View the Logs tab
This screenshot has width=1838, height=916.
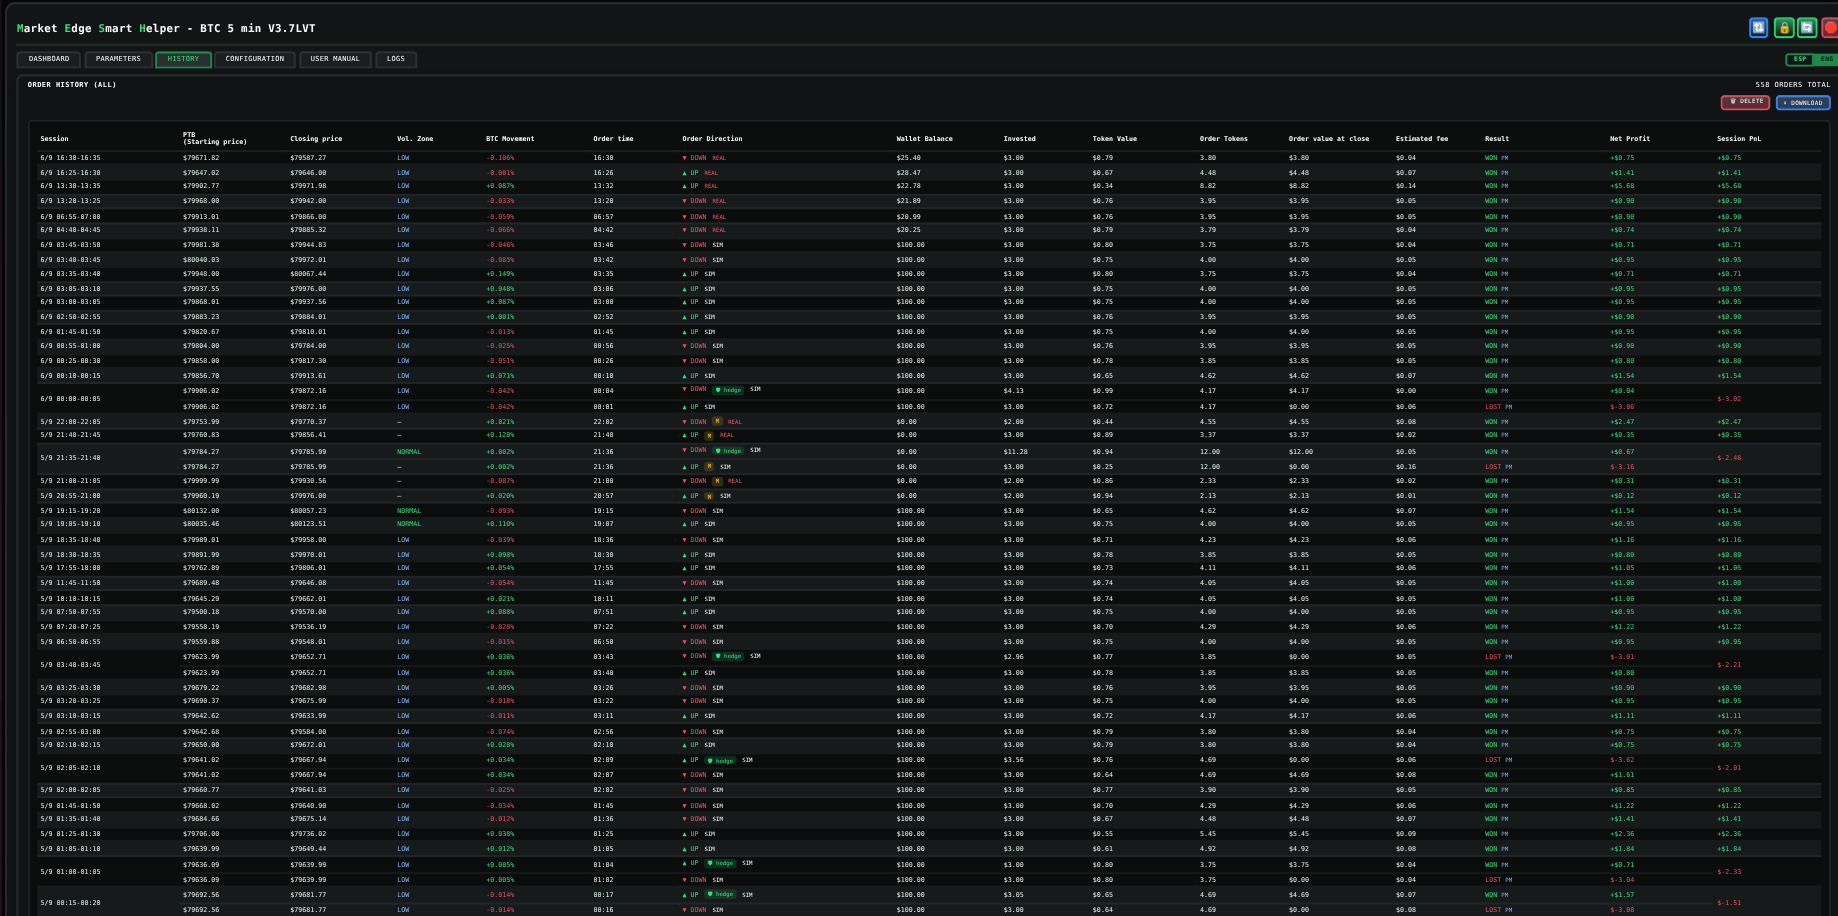[396, 59]
